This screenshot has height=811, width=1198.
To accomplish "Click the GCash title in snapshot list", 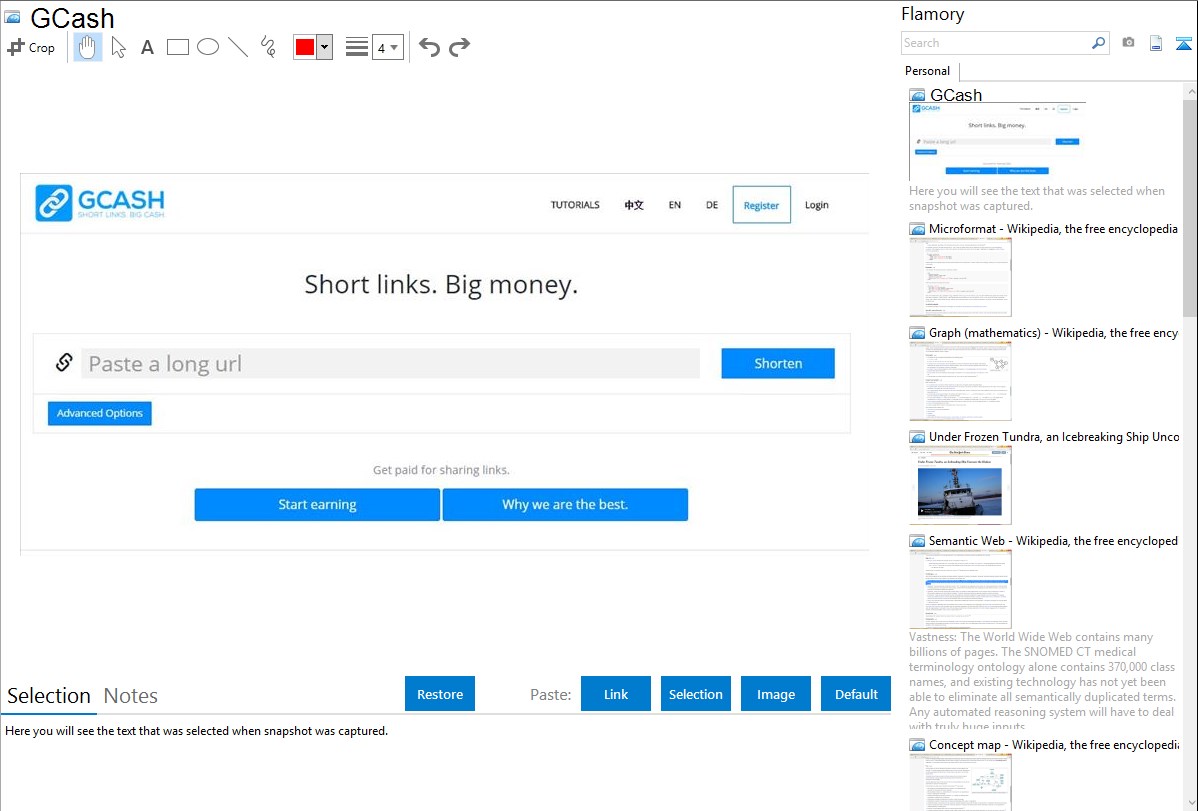I will pyautogui.click(x=956, y=95).
